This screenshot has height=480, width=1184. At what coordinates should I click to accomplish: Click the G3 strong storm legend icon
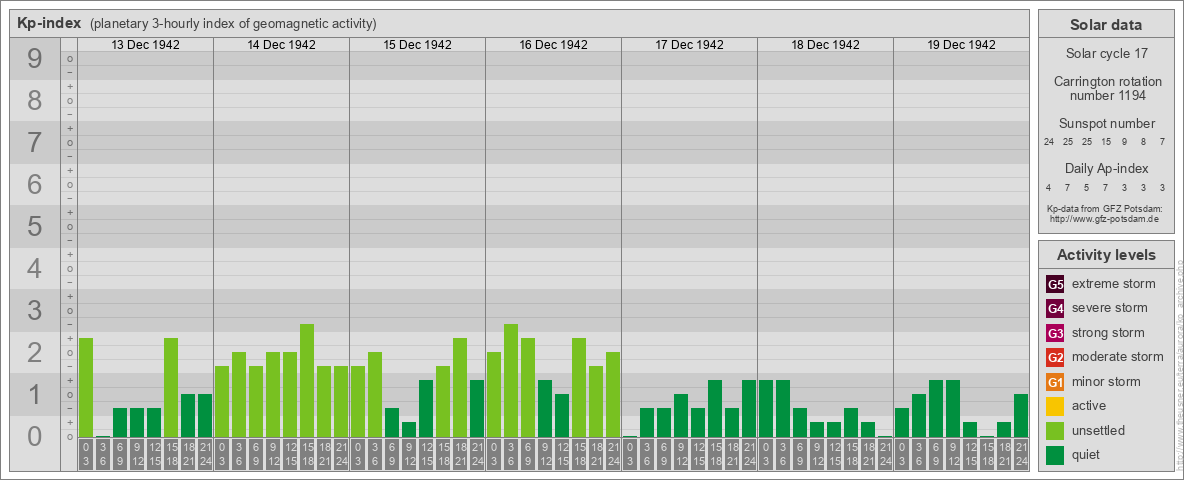pos(1055,333)
